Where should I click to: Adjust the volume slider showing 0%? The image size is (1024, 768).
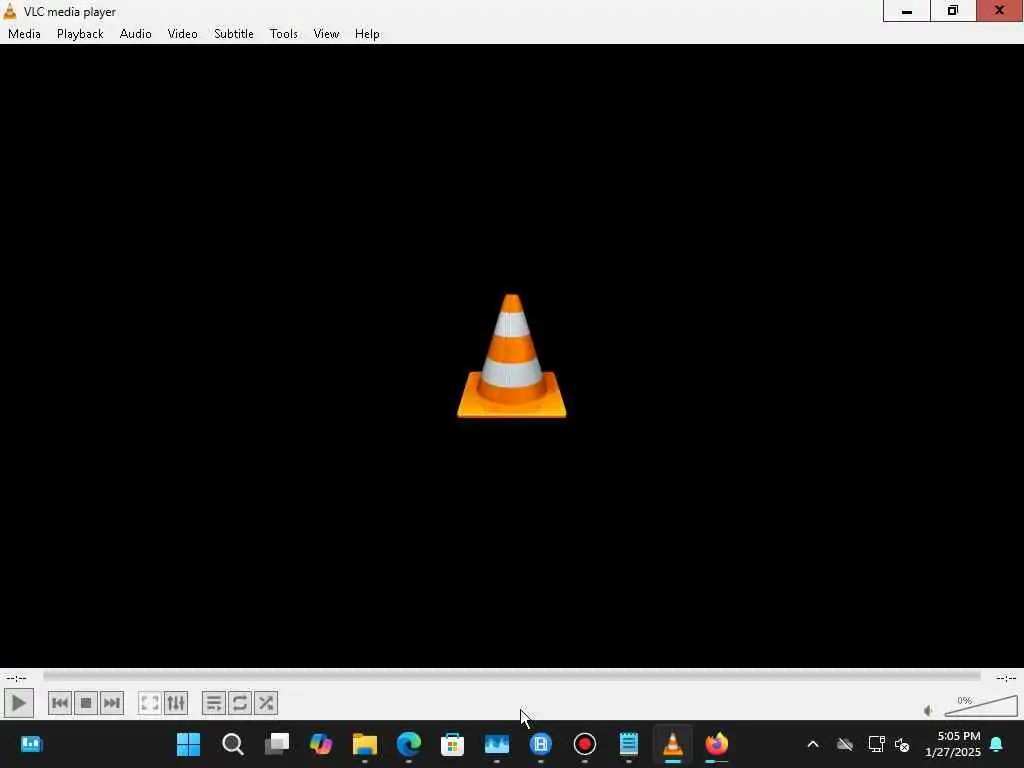(x=981, y=706)
